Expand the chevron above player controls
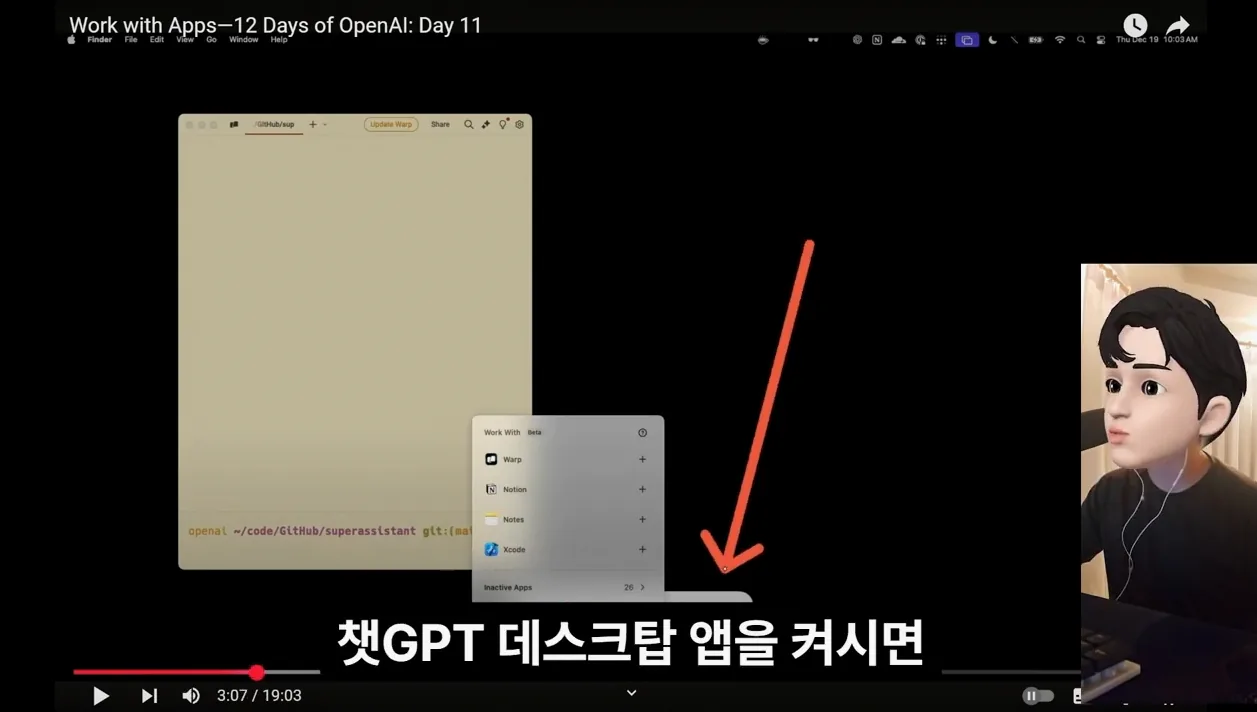Image resolution: width=1257 pixels, height=712 pixels. [x=631, y=692]
